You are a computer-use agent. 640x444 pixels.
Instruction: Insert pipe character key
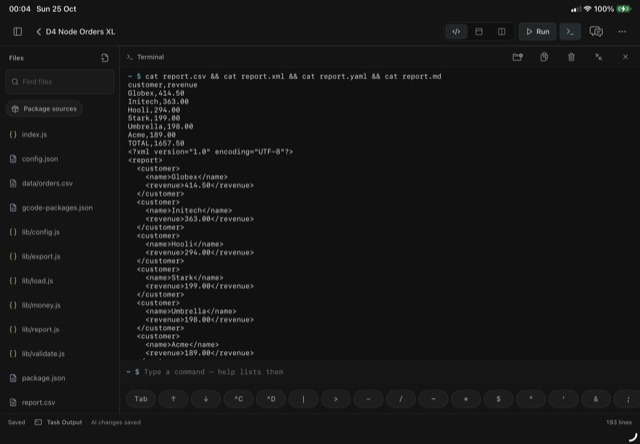pos(303,399)
